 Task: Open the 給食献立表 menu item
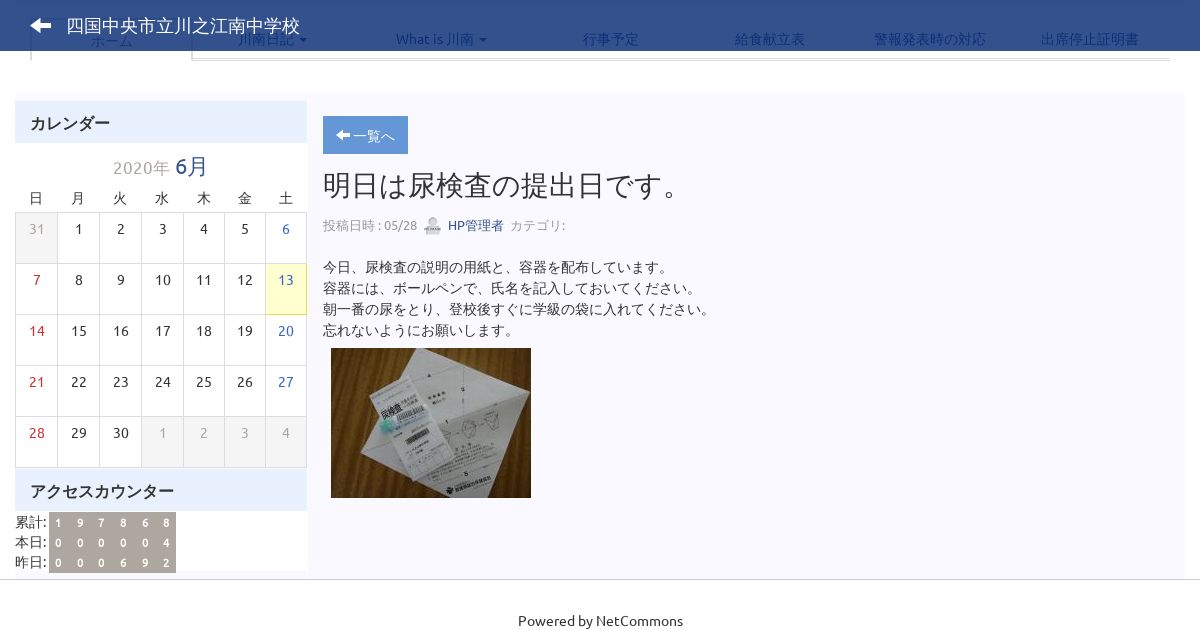point(770,40)
